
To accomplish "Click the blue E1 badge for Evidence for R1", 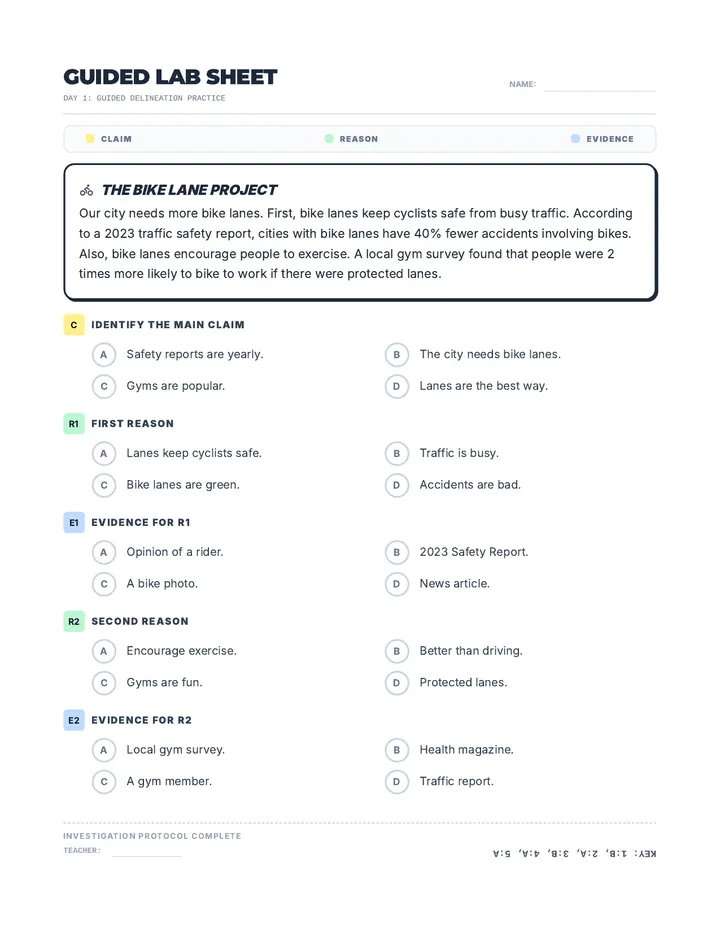I will pos(74,522).
